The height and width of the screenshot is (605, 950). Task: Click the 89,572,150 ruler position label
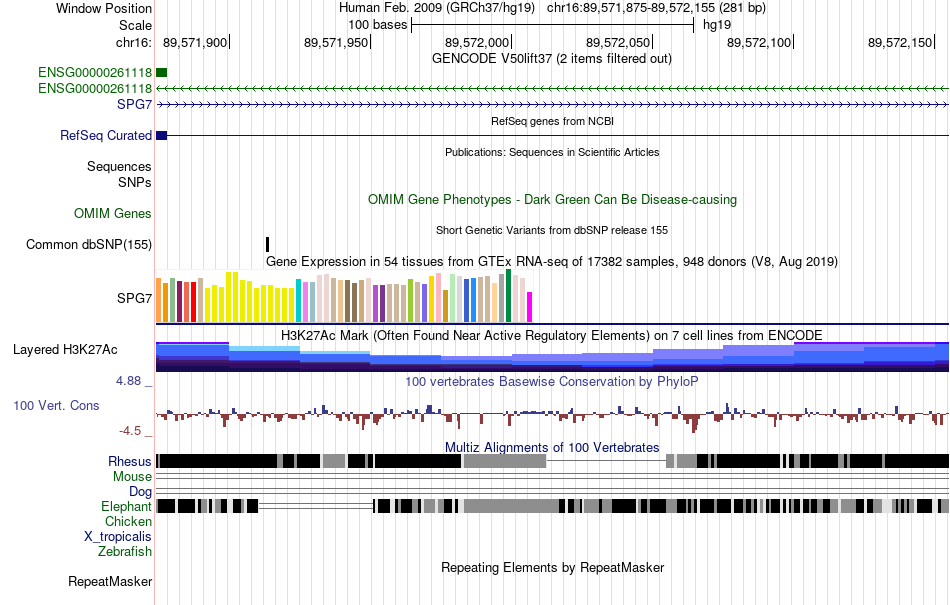click(x=900, y=42)
